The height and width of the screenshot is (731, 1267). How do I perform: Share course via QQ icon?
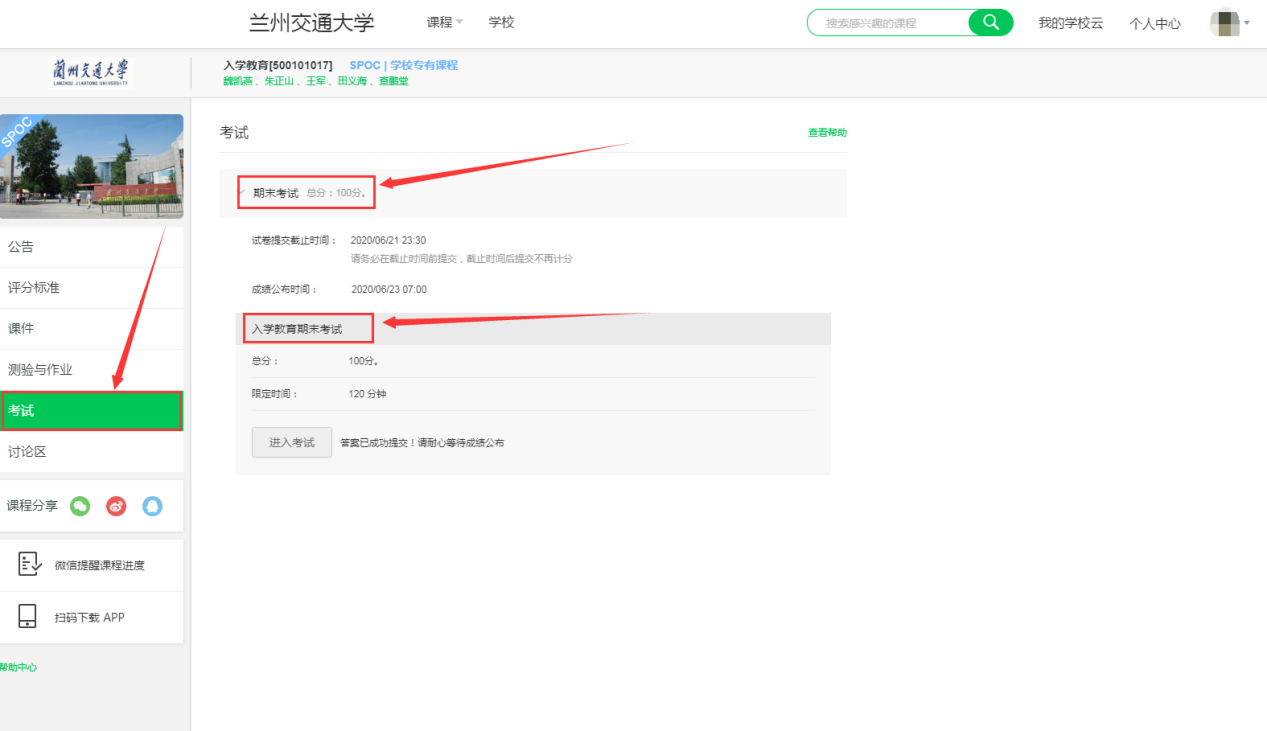click(x=152, y=506)
